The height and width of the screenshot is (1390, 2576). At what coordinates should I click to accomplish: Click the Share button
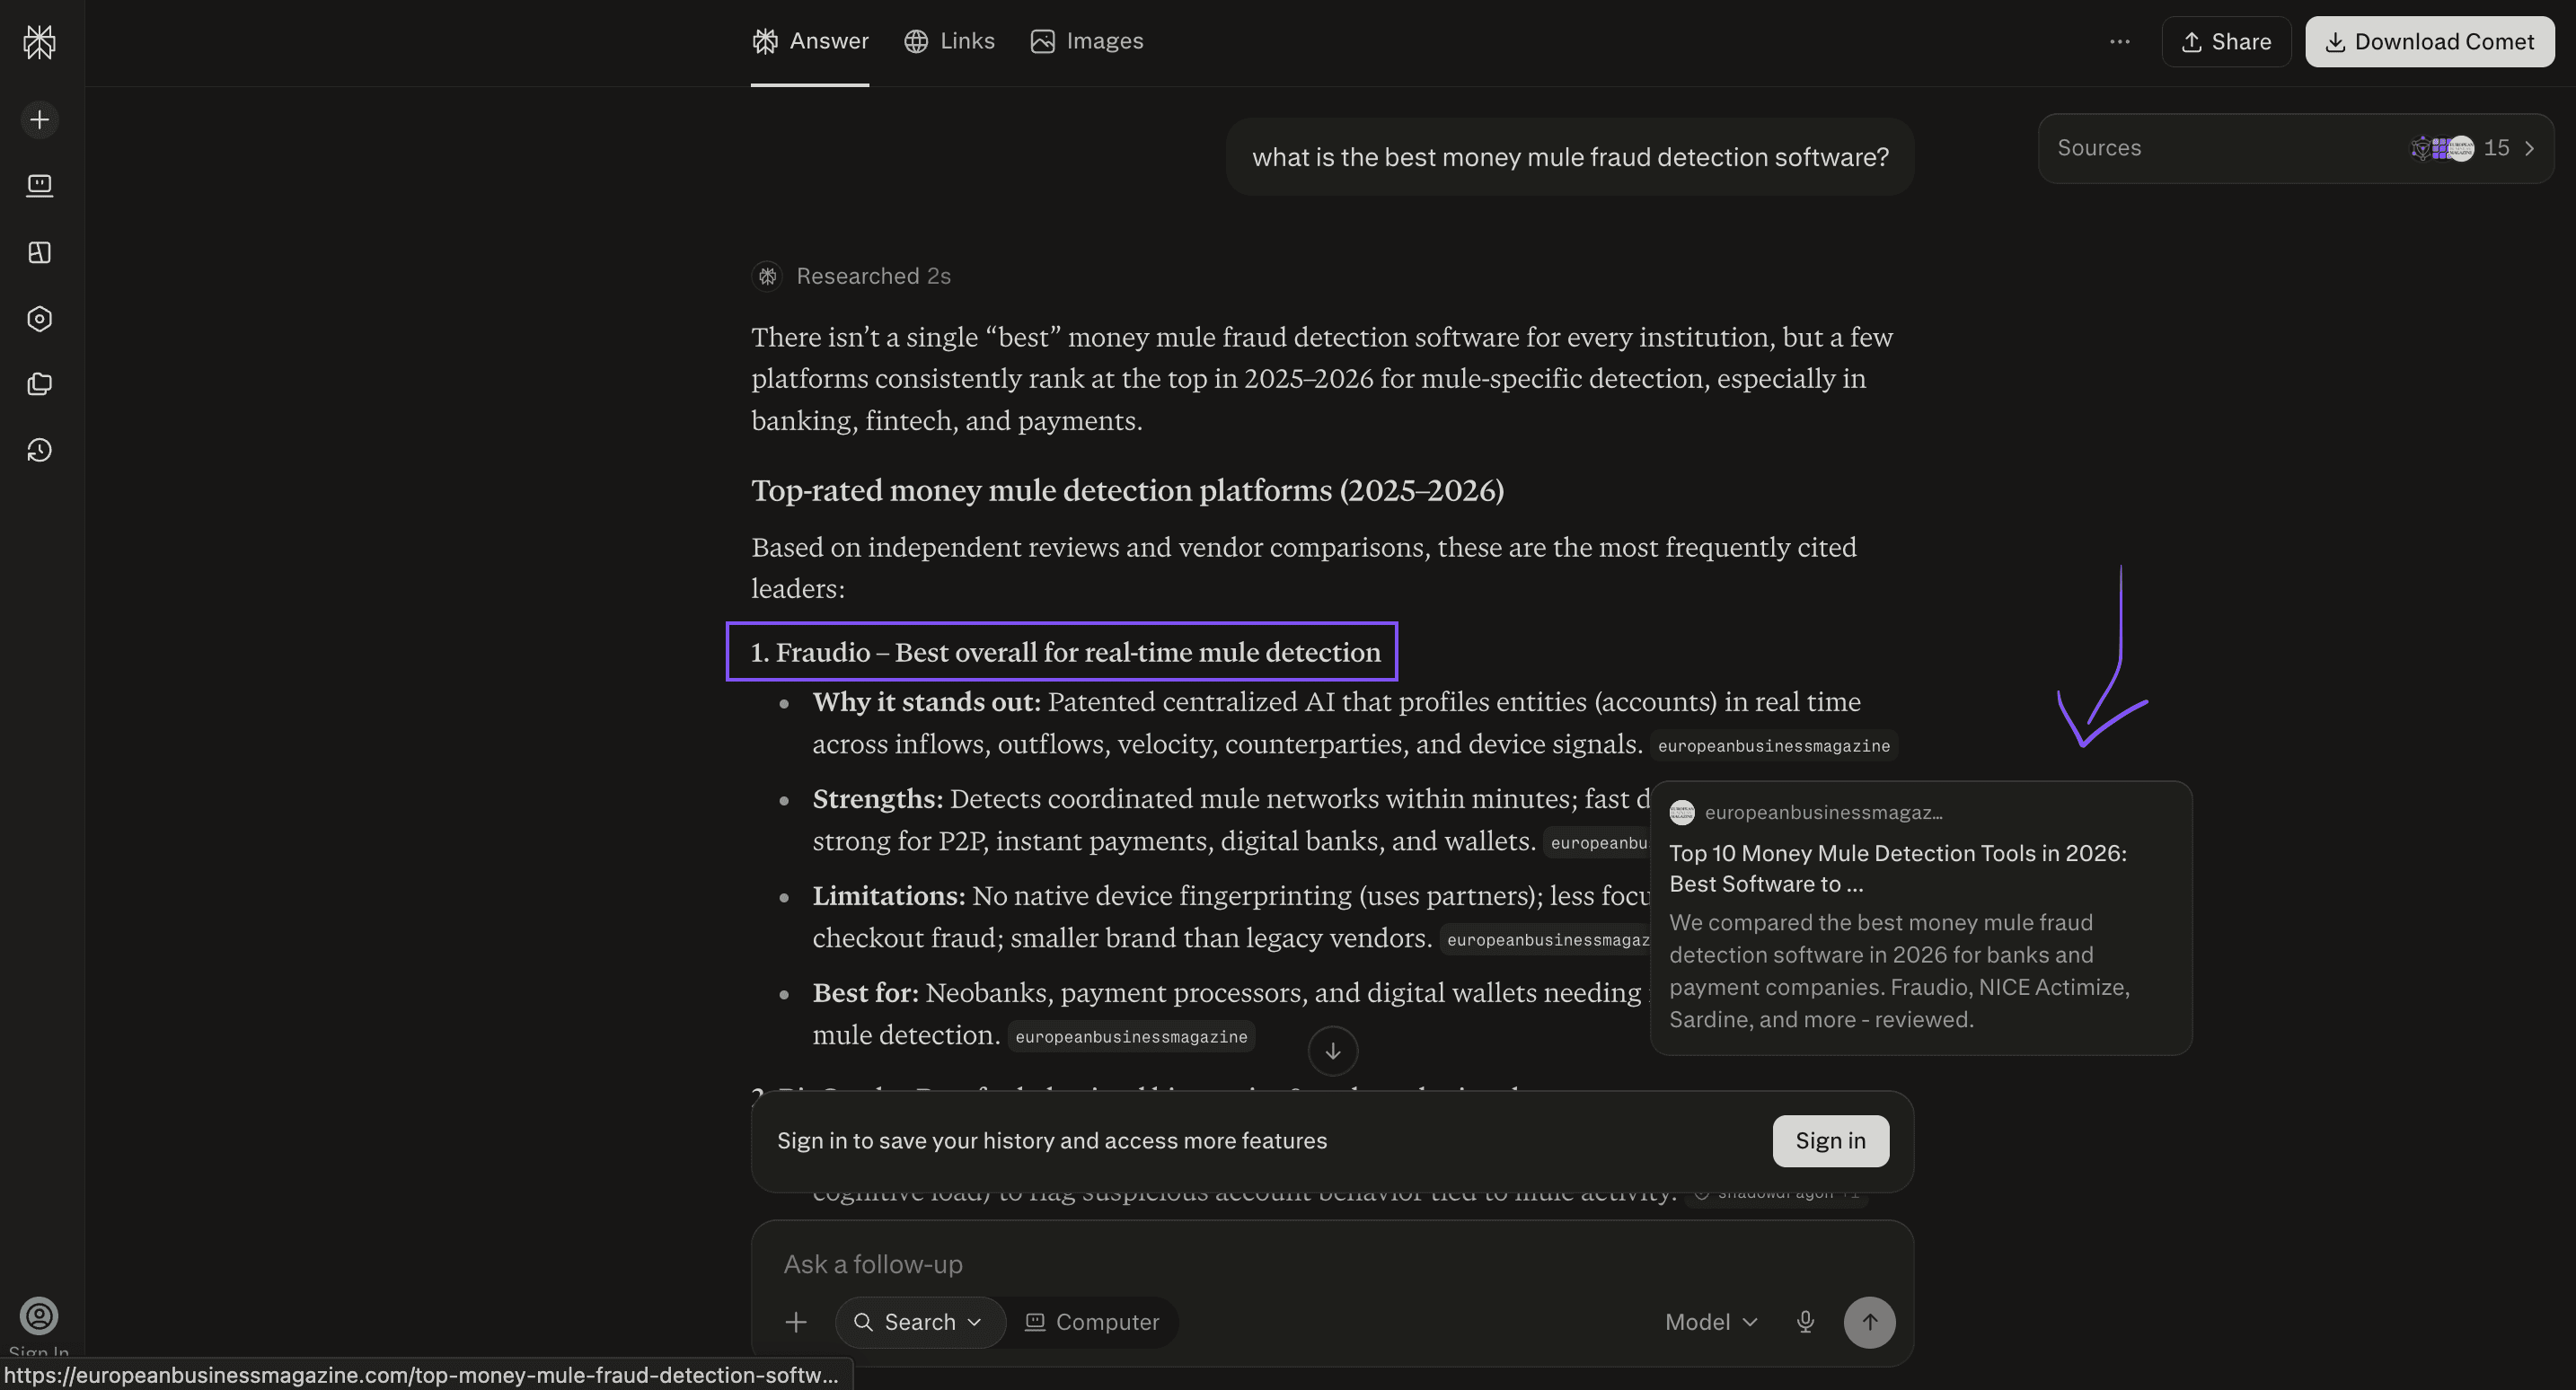2226,42
